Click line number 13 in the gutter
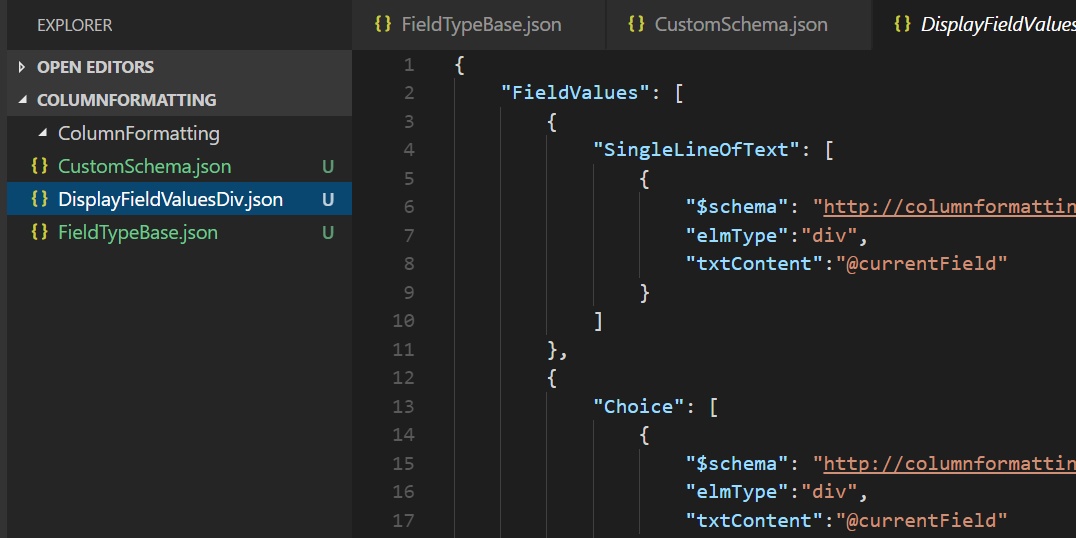The height and width of the screenshot is (538, 1076). [404, 406]
